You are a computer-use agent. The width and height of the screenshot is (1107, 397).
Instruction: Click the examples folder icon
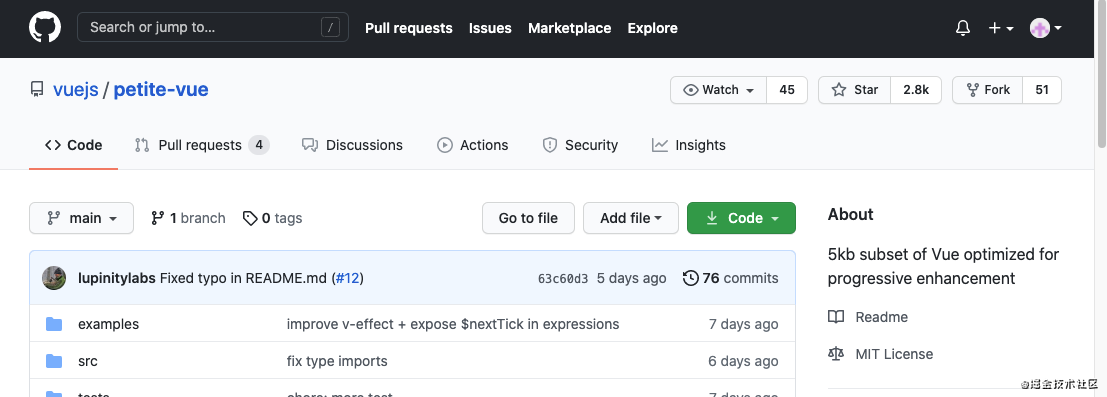[54, 324]
